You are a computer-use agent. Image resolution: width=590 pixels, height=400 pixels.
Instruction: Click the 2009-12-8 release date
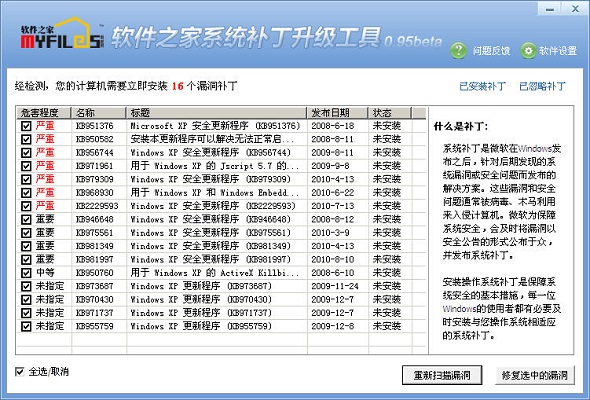pyautogui.click(x=333, y=326)
